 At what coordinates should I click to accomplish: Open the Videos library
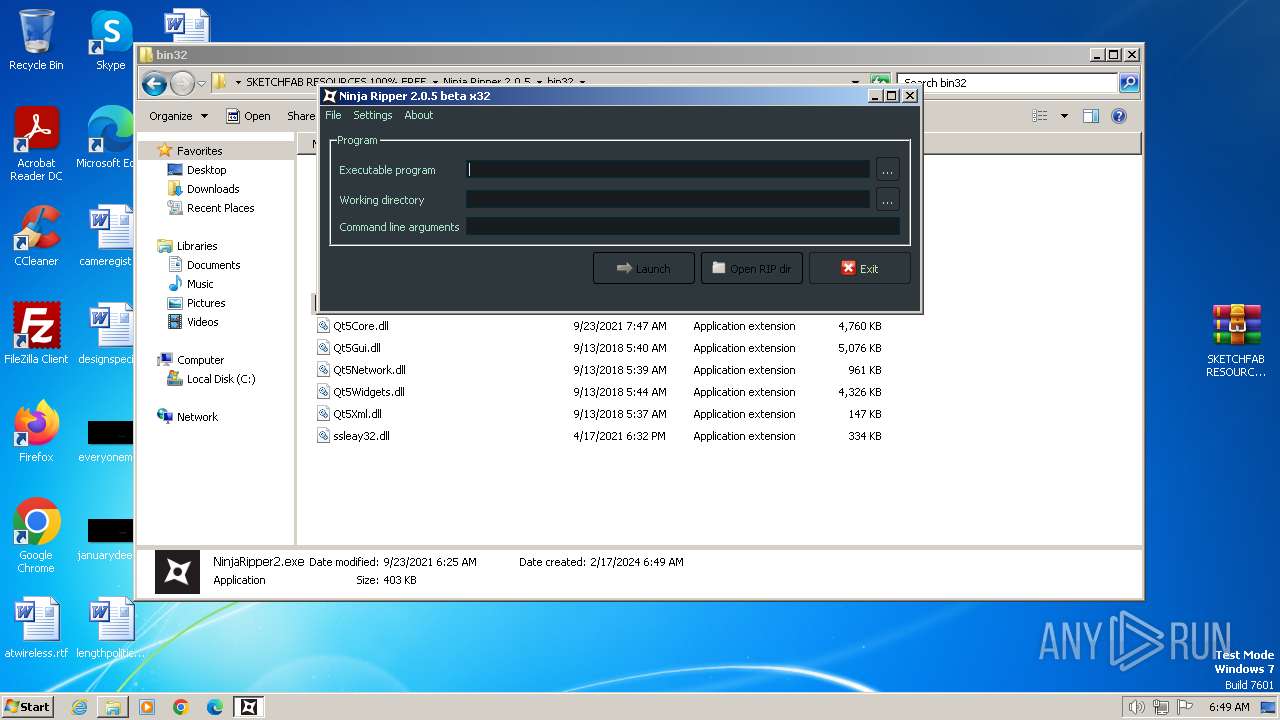point(202,322)
